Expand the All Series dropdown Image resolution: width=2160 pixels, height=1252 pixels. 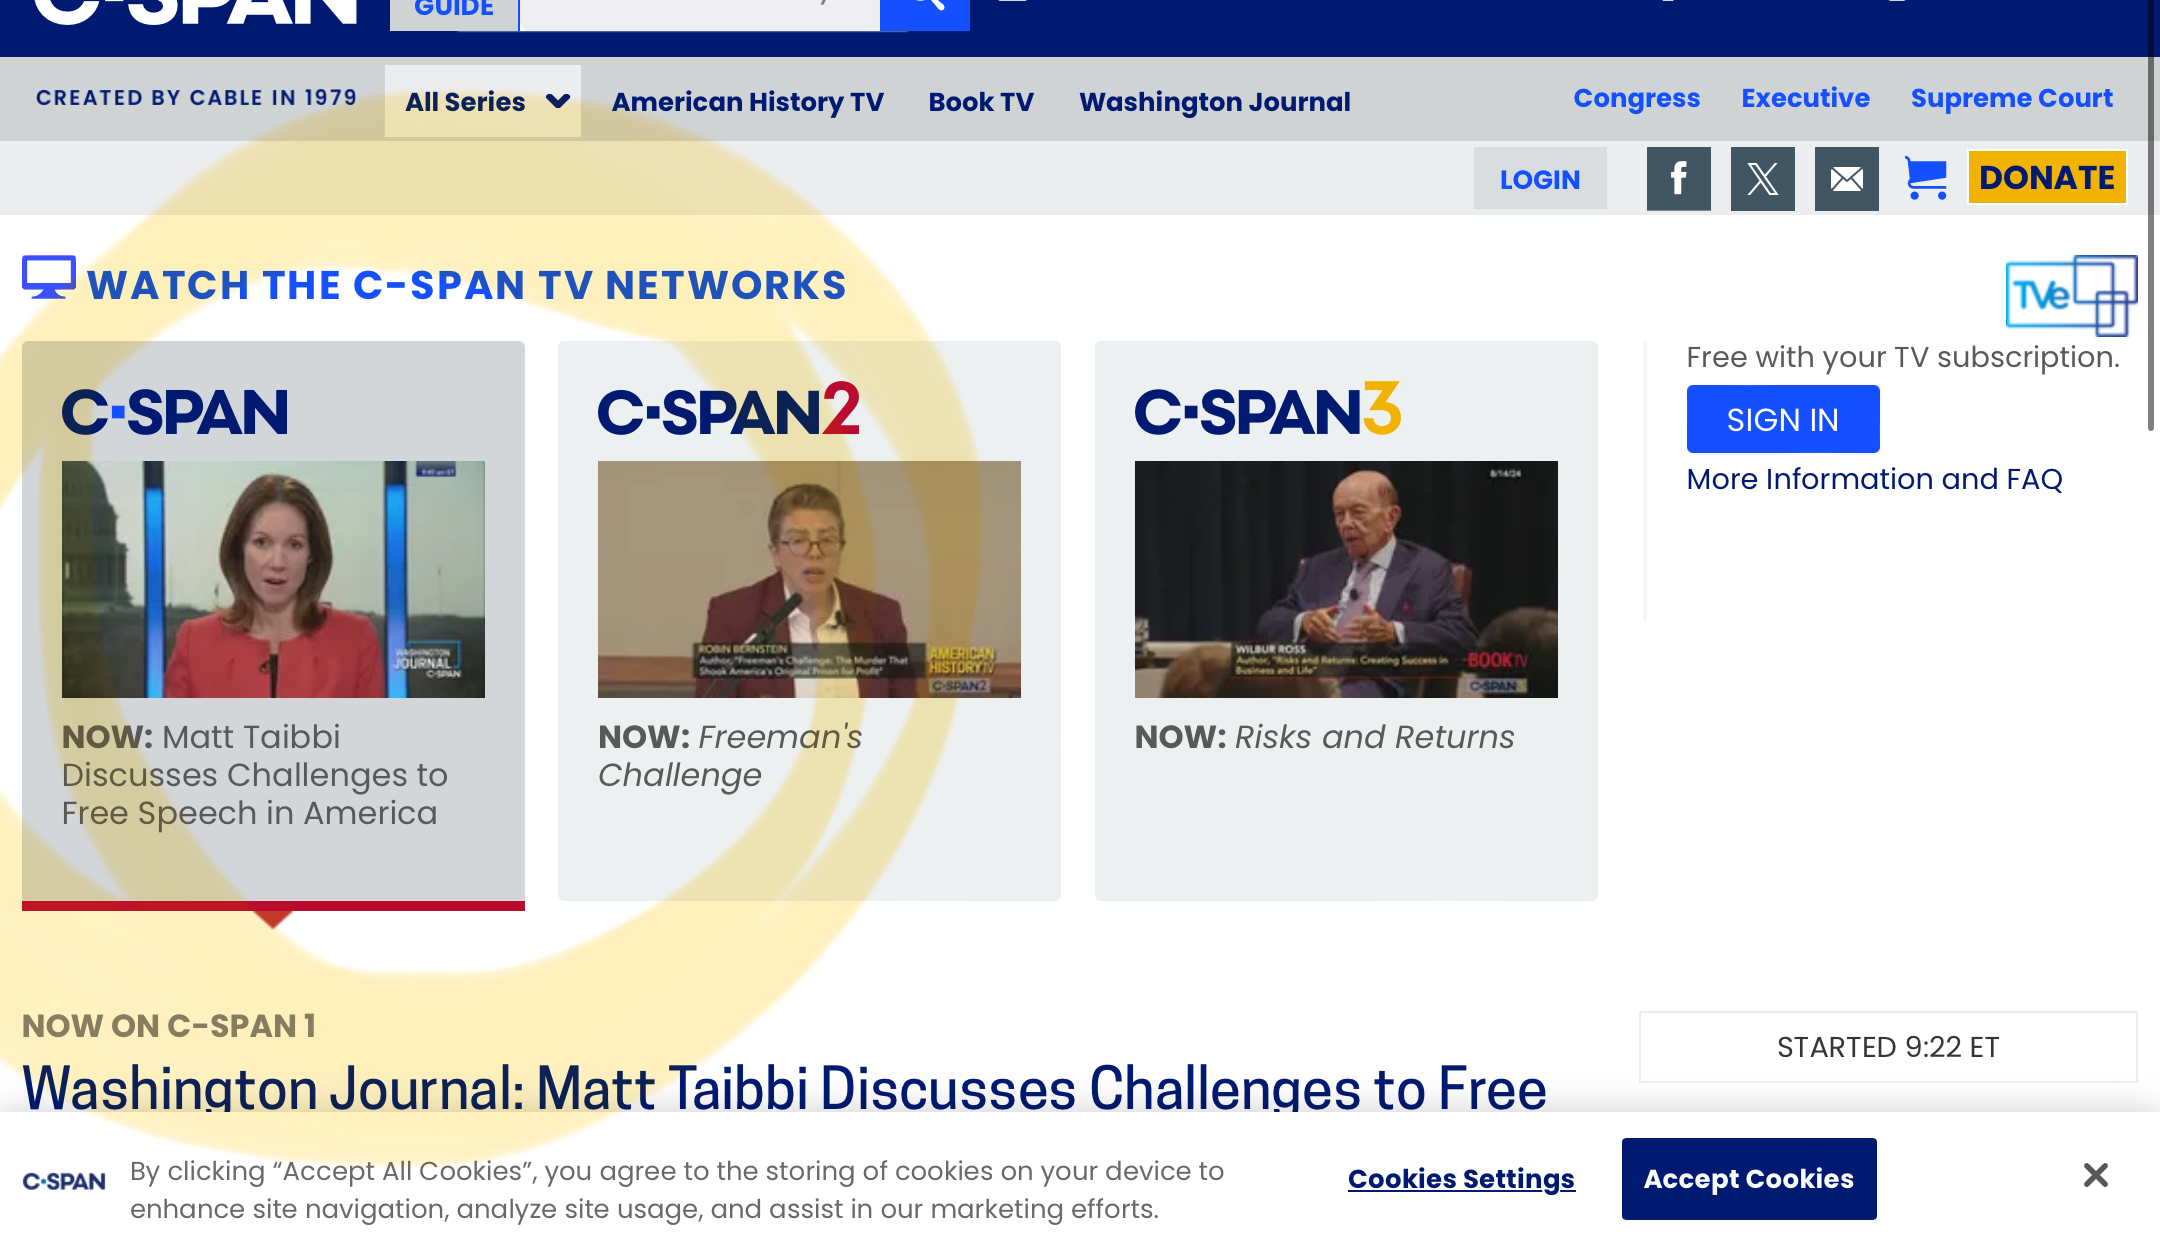click(x=483, y=101)
